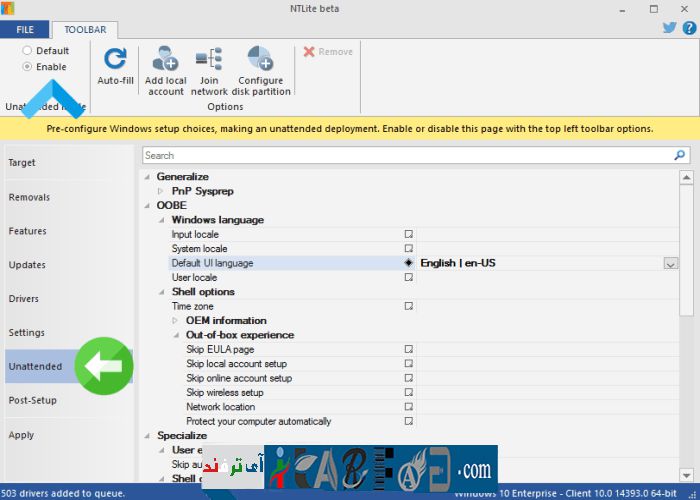The width and height of the screenshot is (700, 500).
Task: Open the FILE menu tab
Action: click(x=25, y=29)
